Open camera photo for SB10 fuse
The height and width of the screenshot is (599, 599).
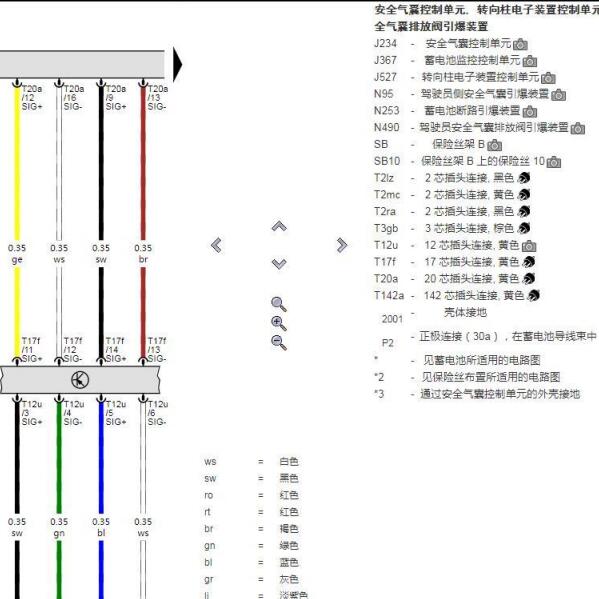(554, 162)
